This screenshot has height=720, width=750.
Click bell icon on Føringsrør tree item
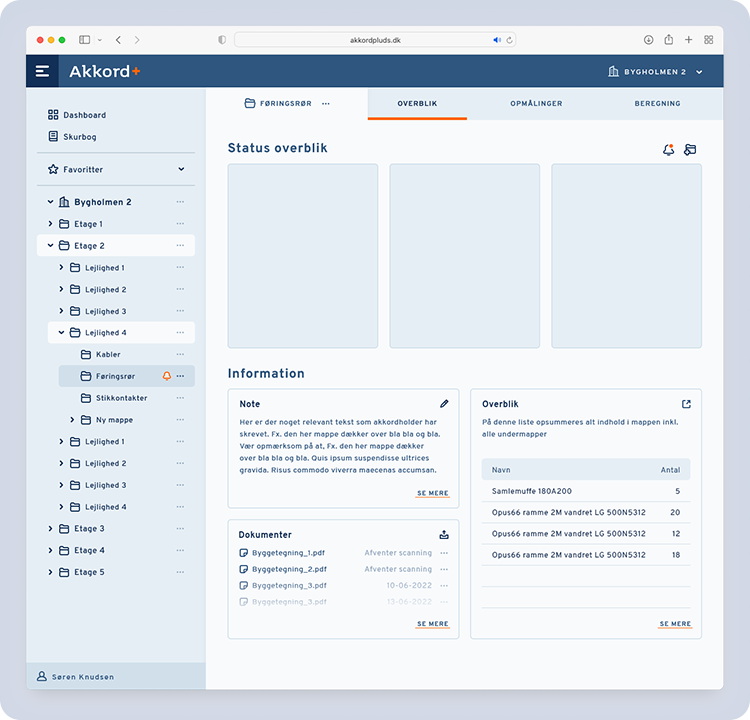167,376
